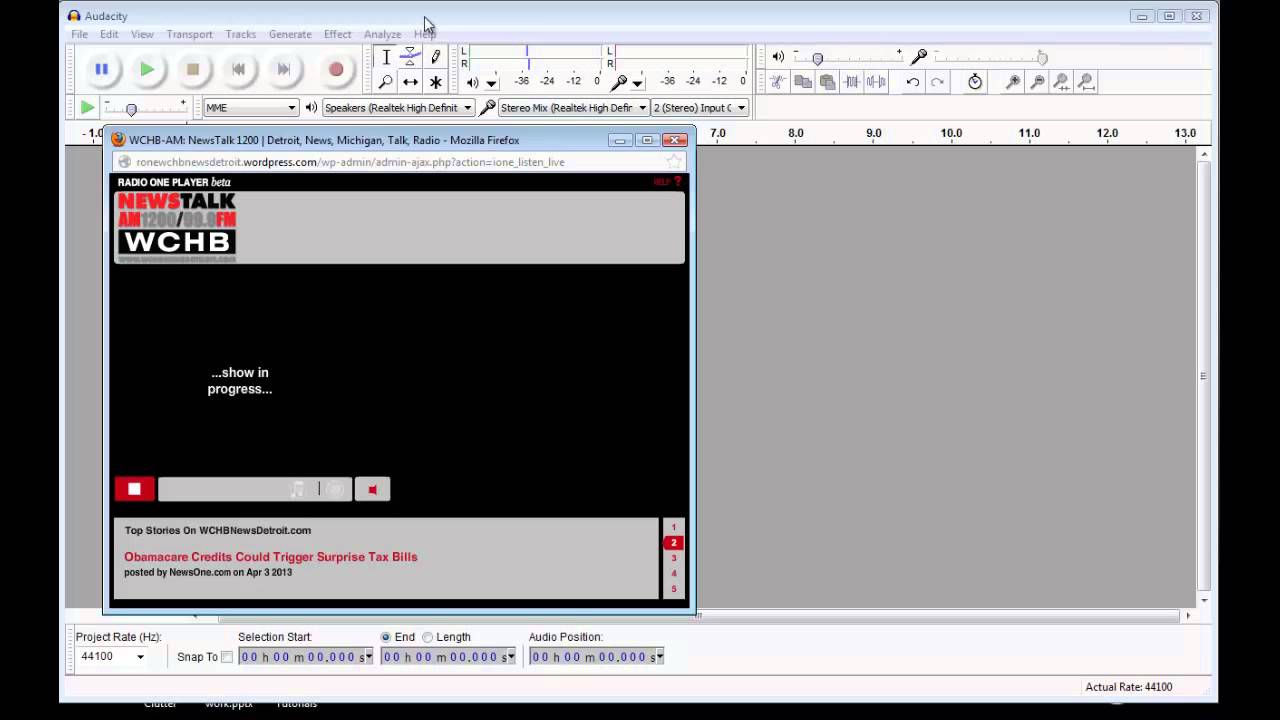Image resolution: width=1280 pixels, height=720 pixels.
Task: Select the Selection (I-beam) tool
Action: pos(386,57)
